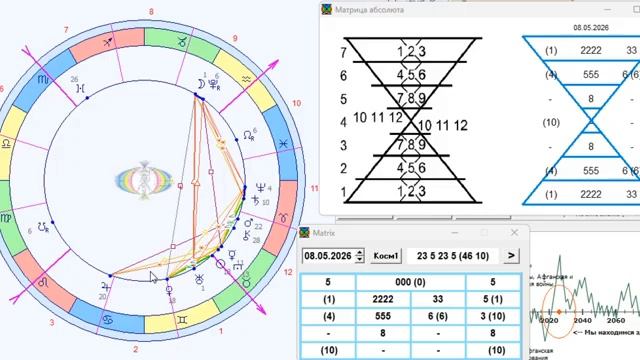This screenshot has width=640, height=360.
Task: Click the Косм1 button in the Matrix window
Action: coord(386,256)
